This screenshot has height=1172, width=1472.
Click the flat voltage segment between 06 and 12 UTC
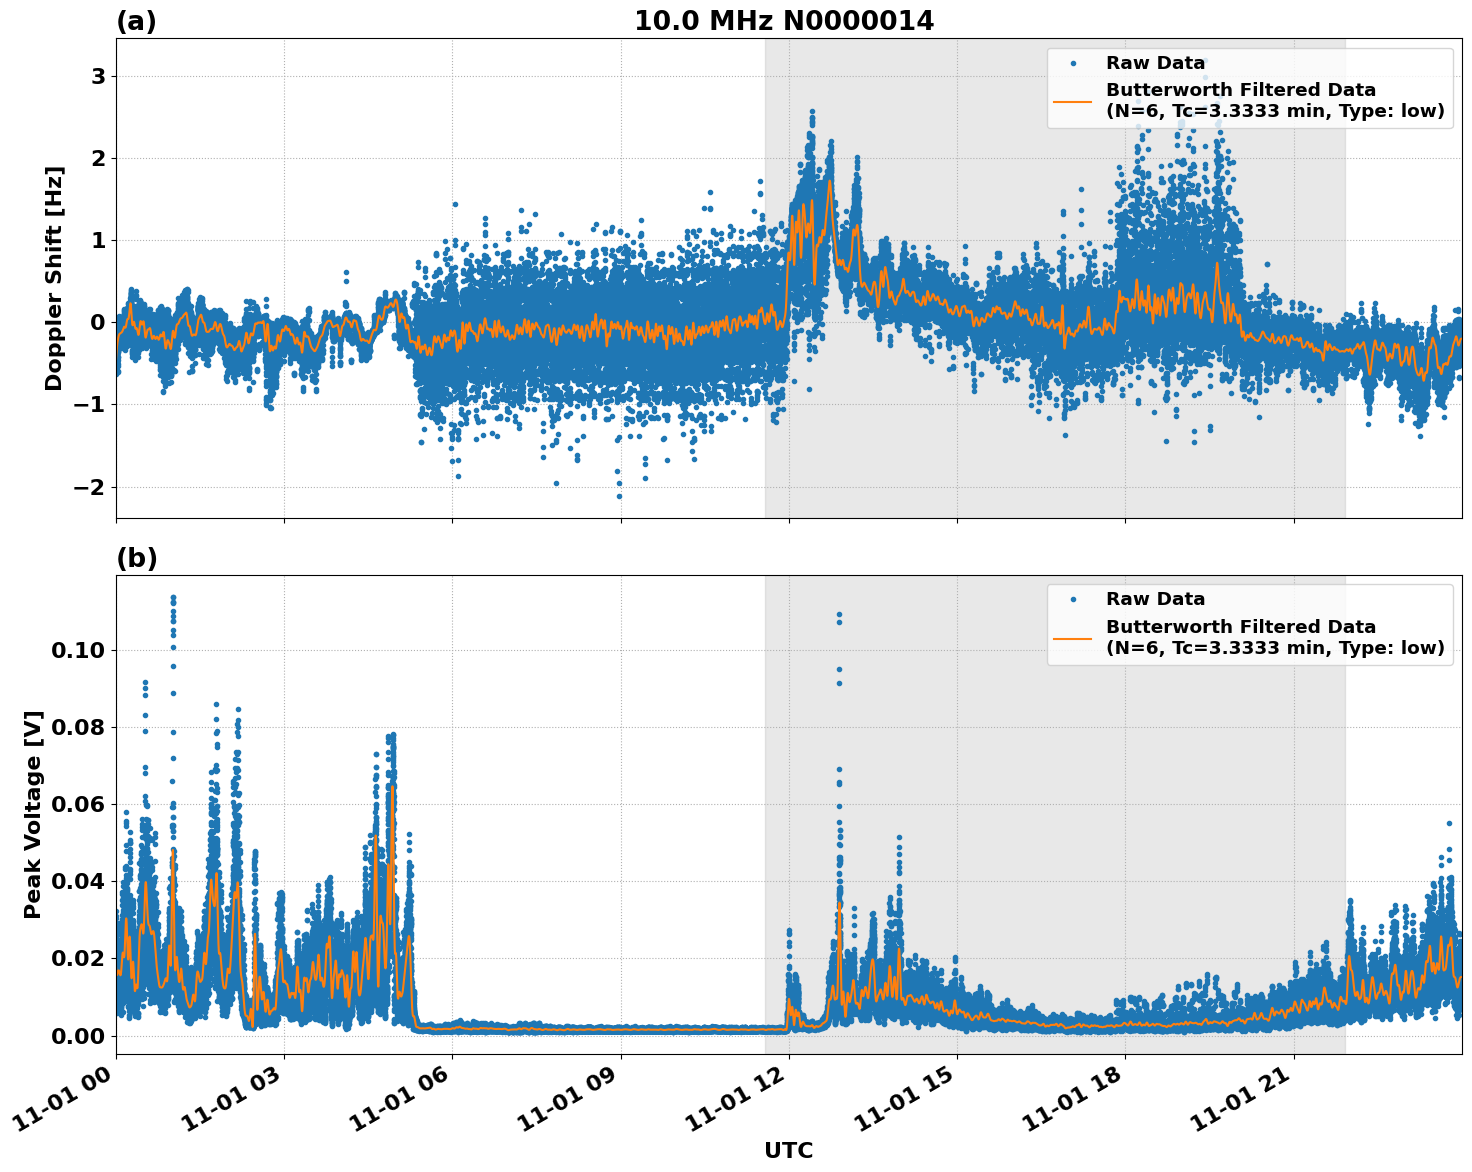[x=600, y=1030]
